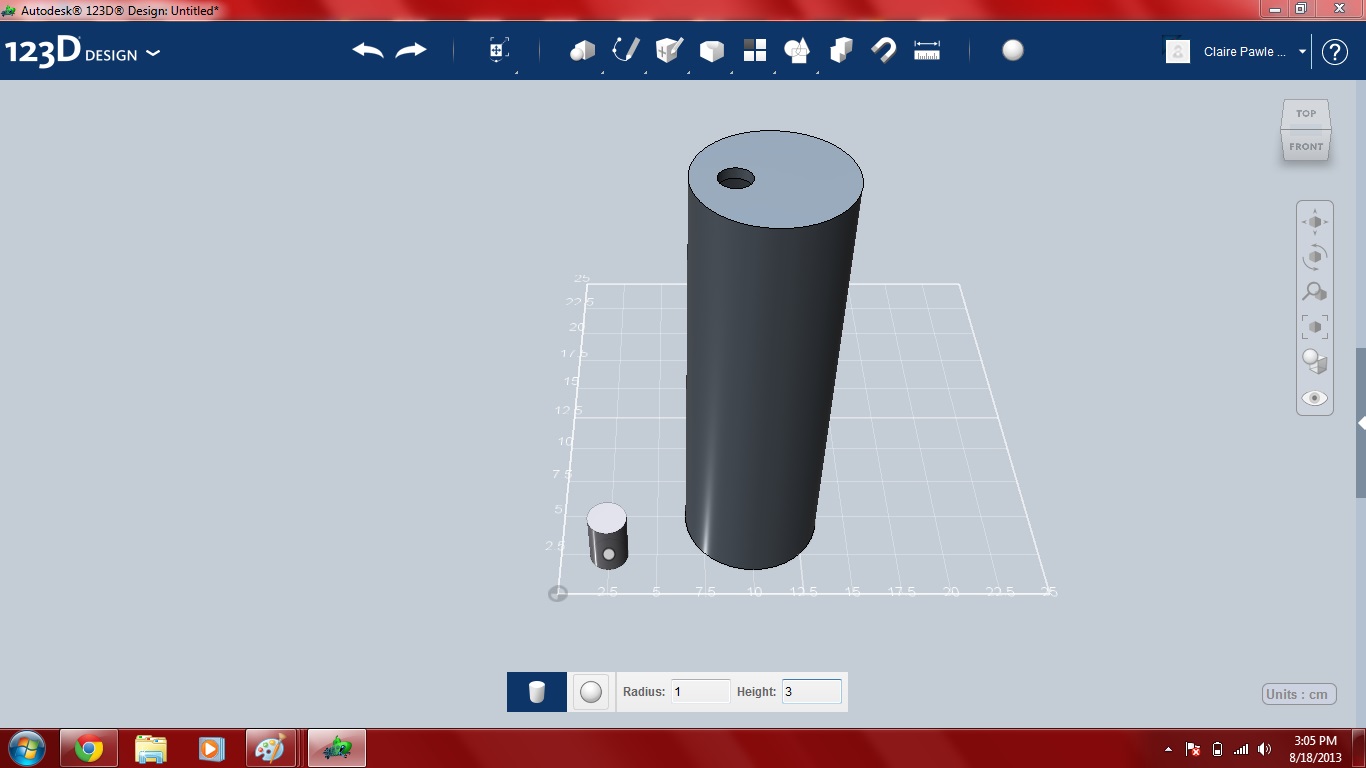
Task: Open Paint from taskbar
Action: [x=271, y=748]
